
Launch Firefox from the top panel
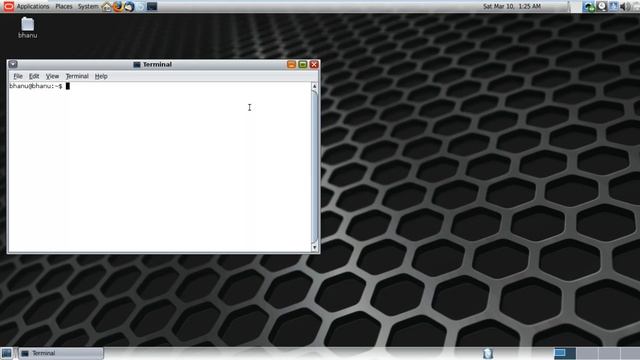(x=118, y=7)
